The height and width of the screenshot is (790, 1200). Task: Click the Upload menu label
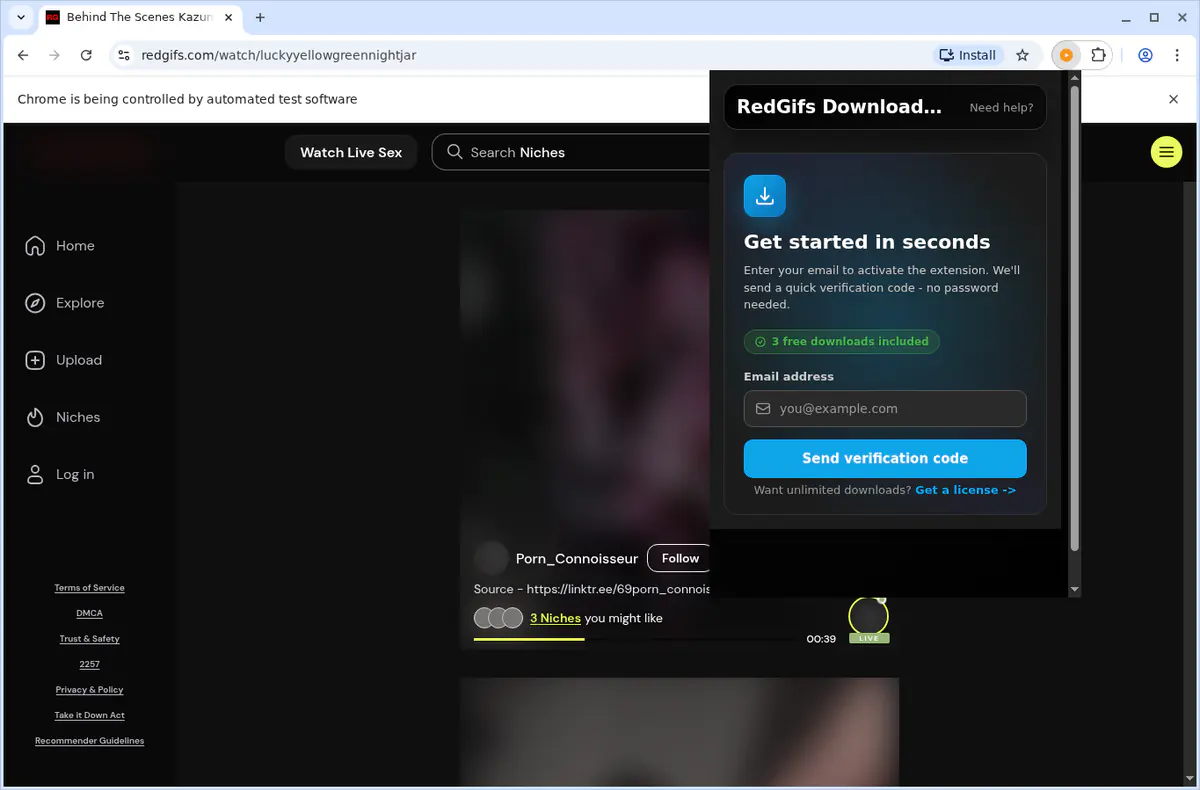click(x=79, y=360)
